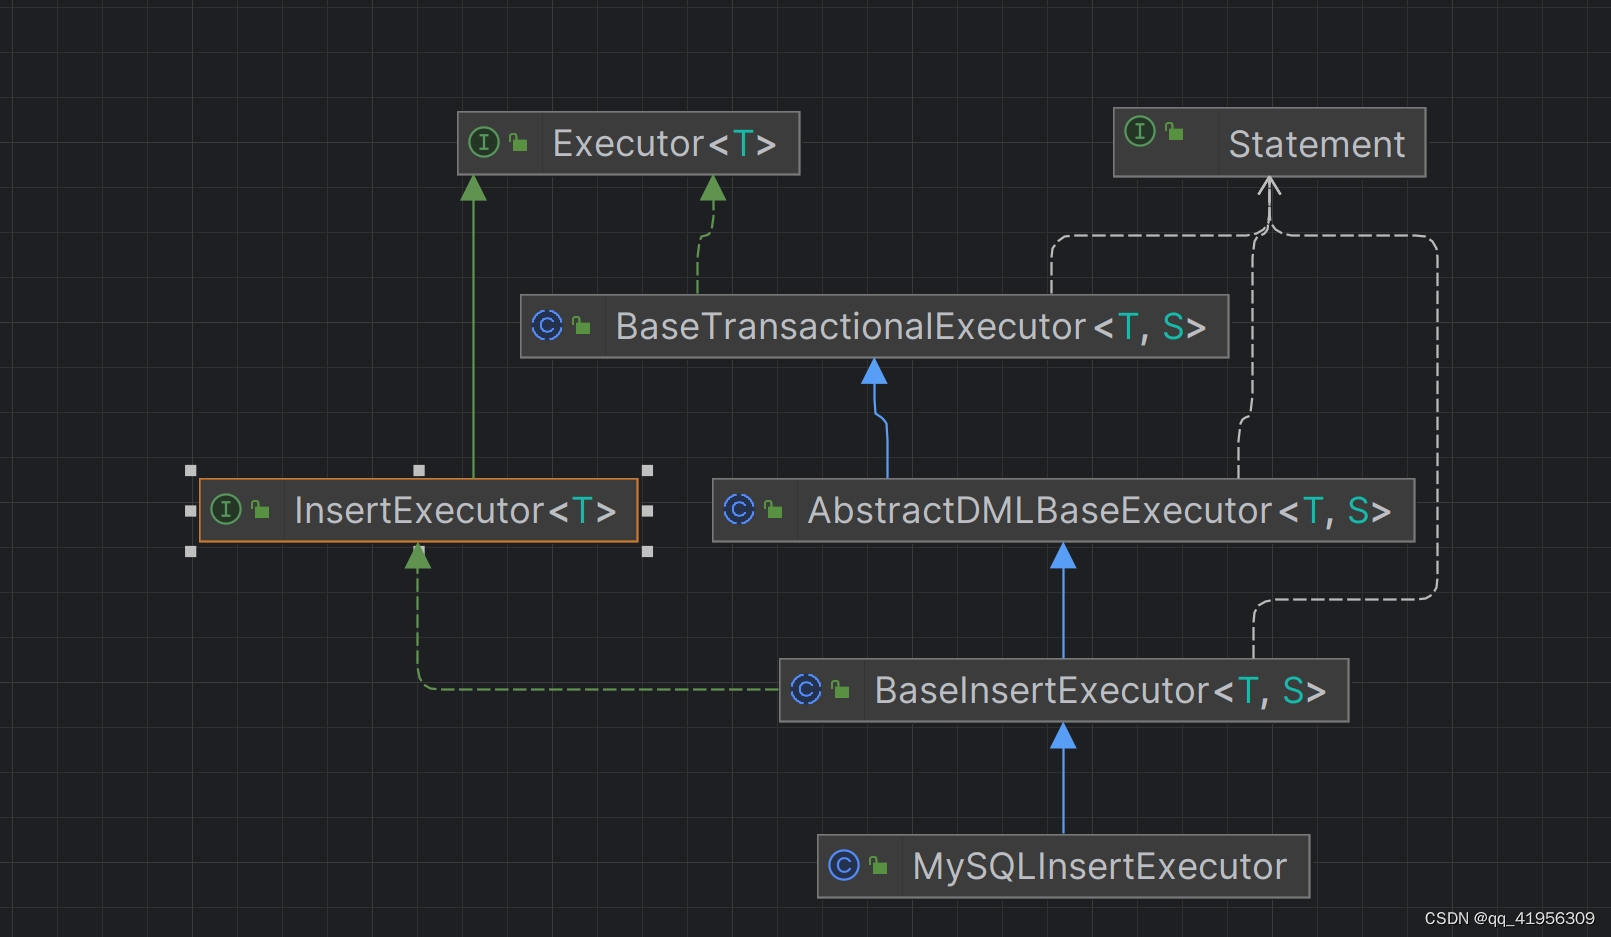The image size is (1611, 937).
Task: Click bottom-right selection handle of InsertExecutor
Action: point(647,551)
